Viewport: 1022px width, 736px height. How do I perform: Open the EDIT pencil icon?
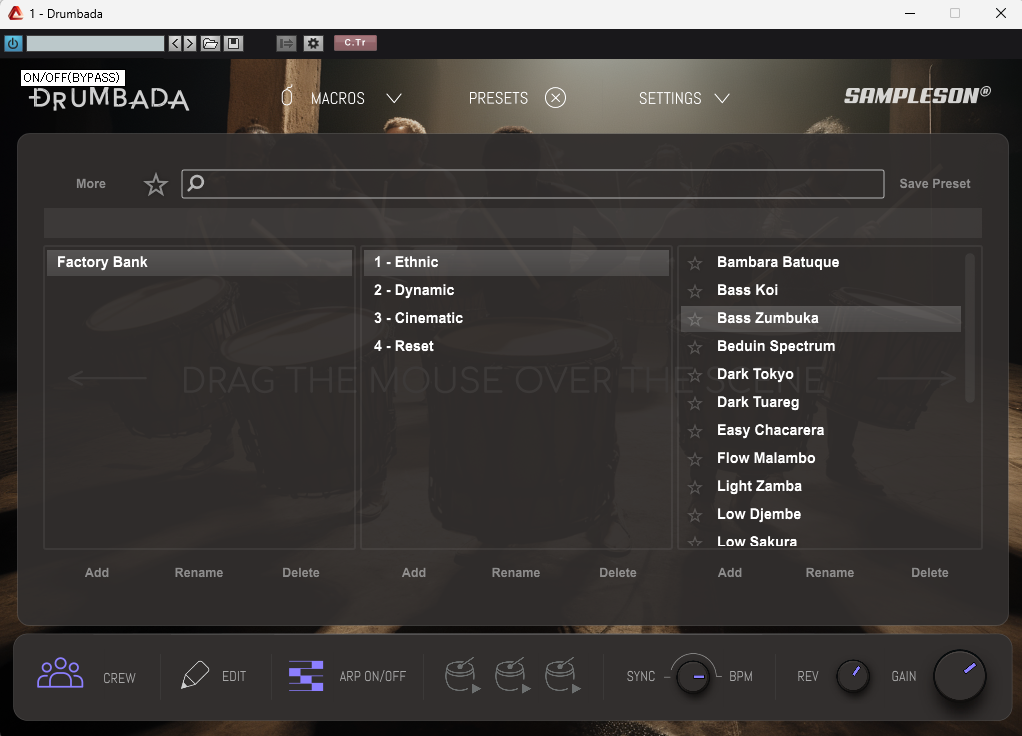click(x=194, y=675)
